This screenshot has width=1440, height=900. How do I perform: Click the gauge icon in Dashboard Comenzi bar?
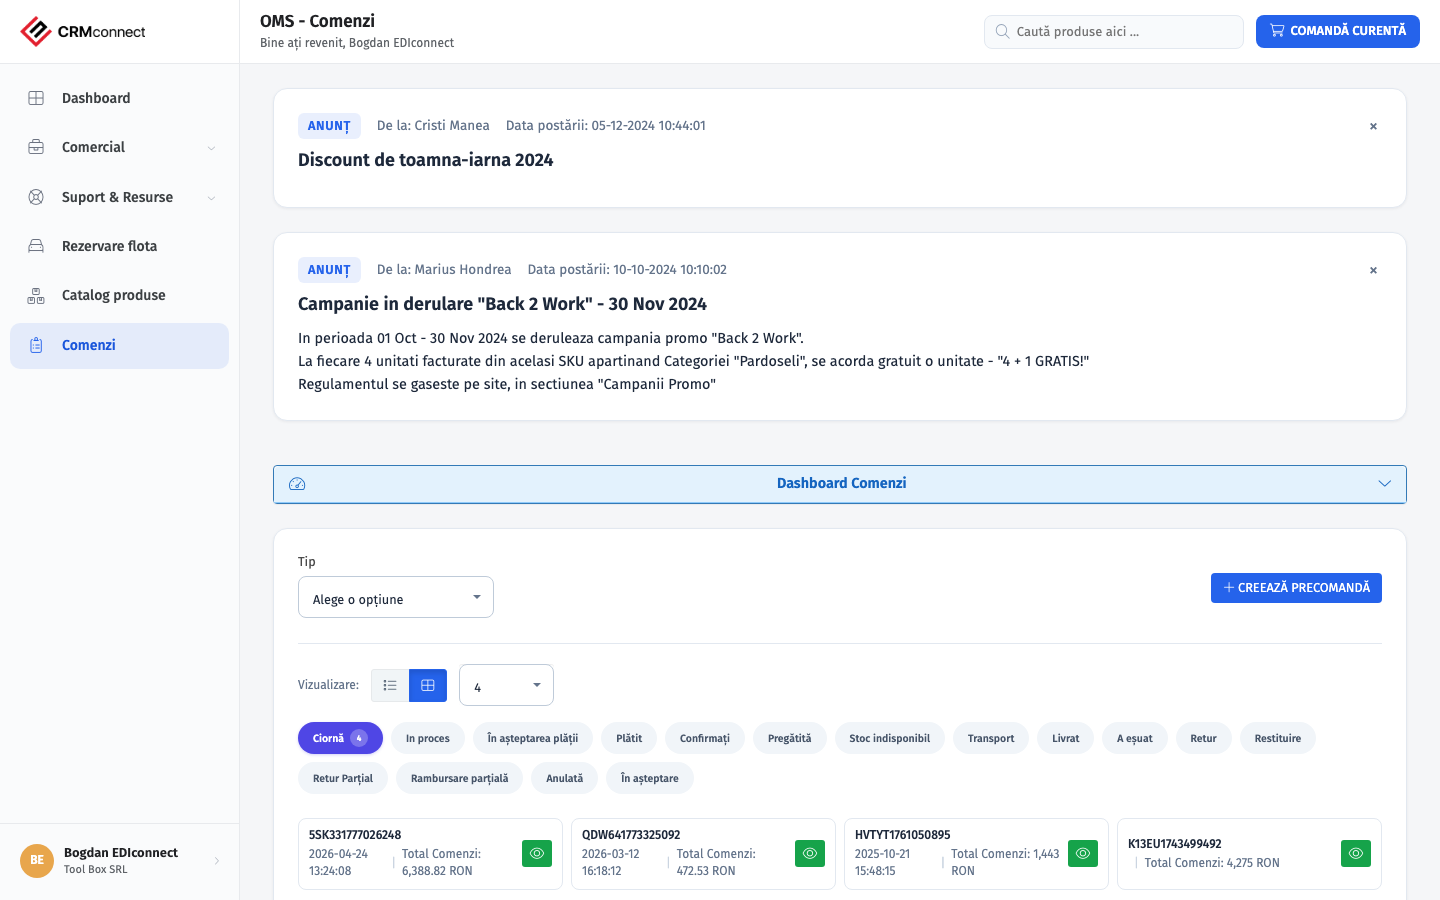[297, 484]
